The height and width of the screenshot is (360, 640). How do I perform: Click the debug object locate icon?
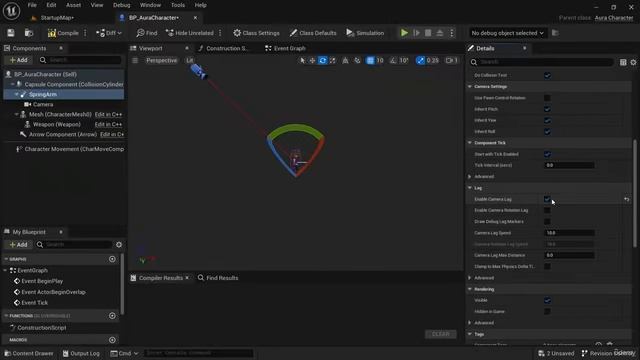(x=555, y=33)
